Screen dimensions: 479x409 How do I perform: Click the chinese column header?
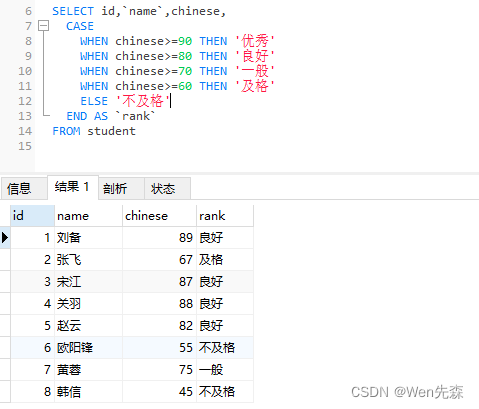coord(159,216)
